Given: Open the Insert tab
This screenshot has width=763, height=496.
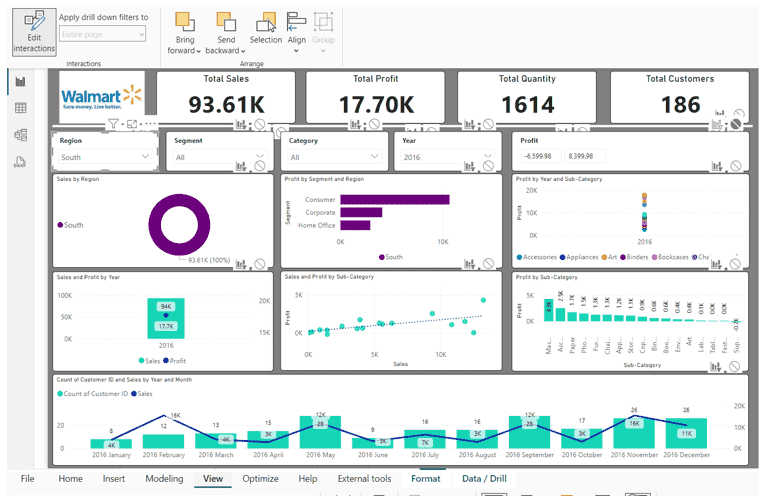Looking at the screenshot, I should tap(114, 478).
